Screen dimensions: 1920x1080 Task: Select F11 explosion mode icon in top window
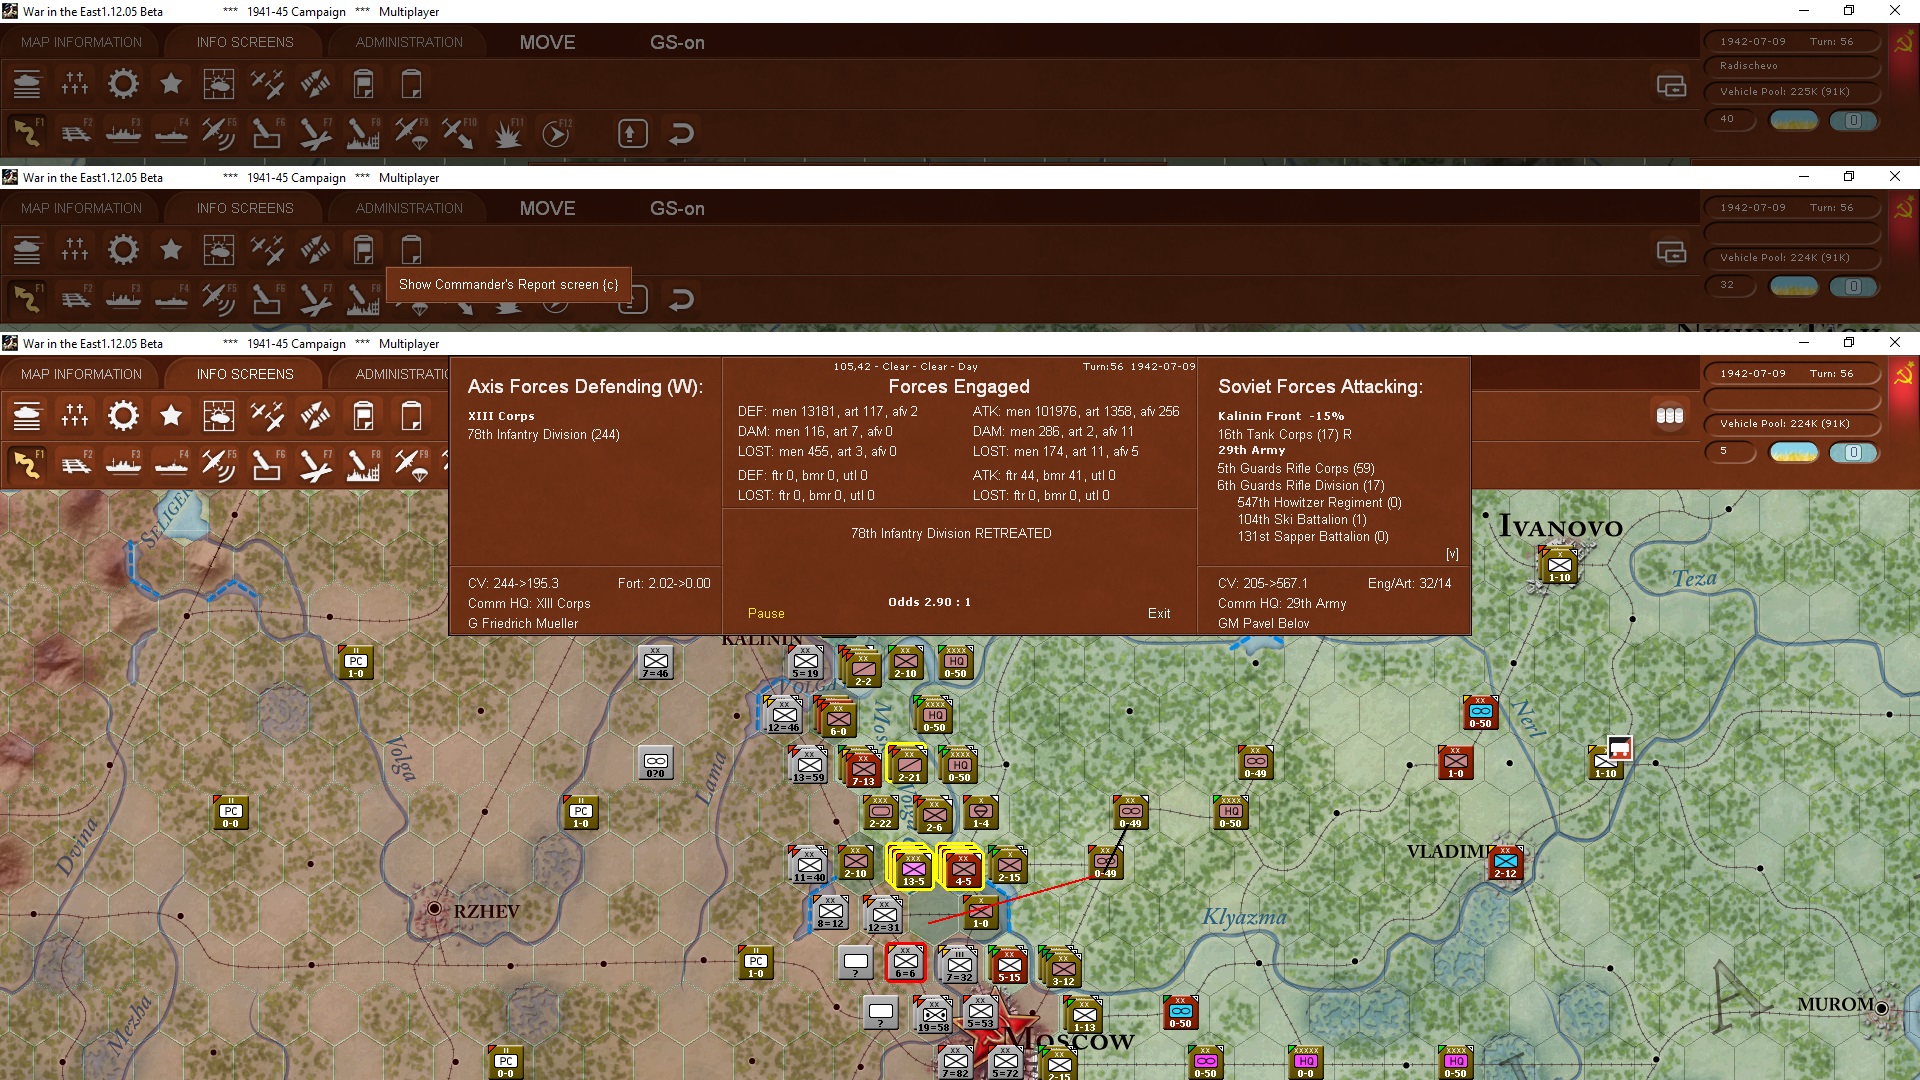click(x=507, y=132)
